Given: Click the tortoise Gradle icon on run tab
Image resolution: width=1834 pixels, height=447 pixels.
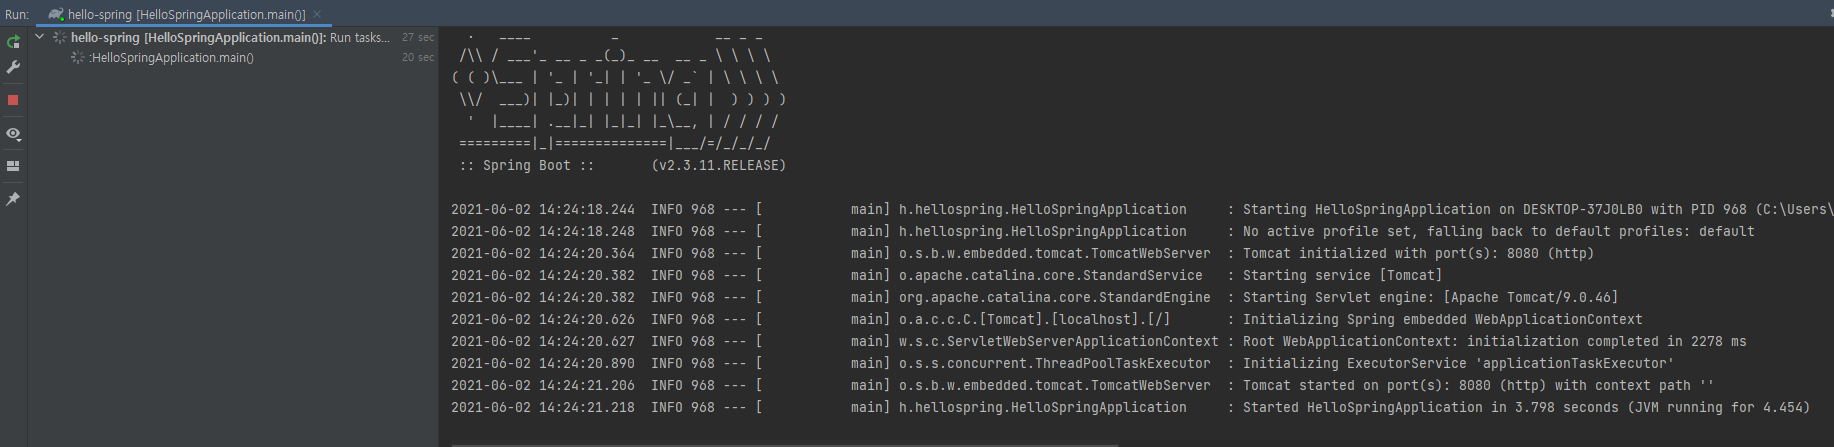Looking at the screenshot, I should 56,14.
